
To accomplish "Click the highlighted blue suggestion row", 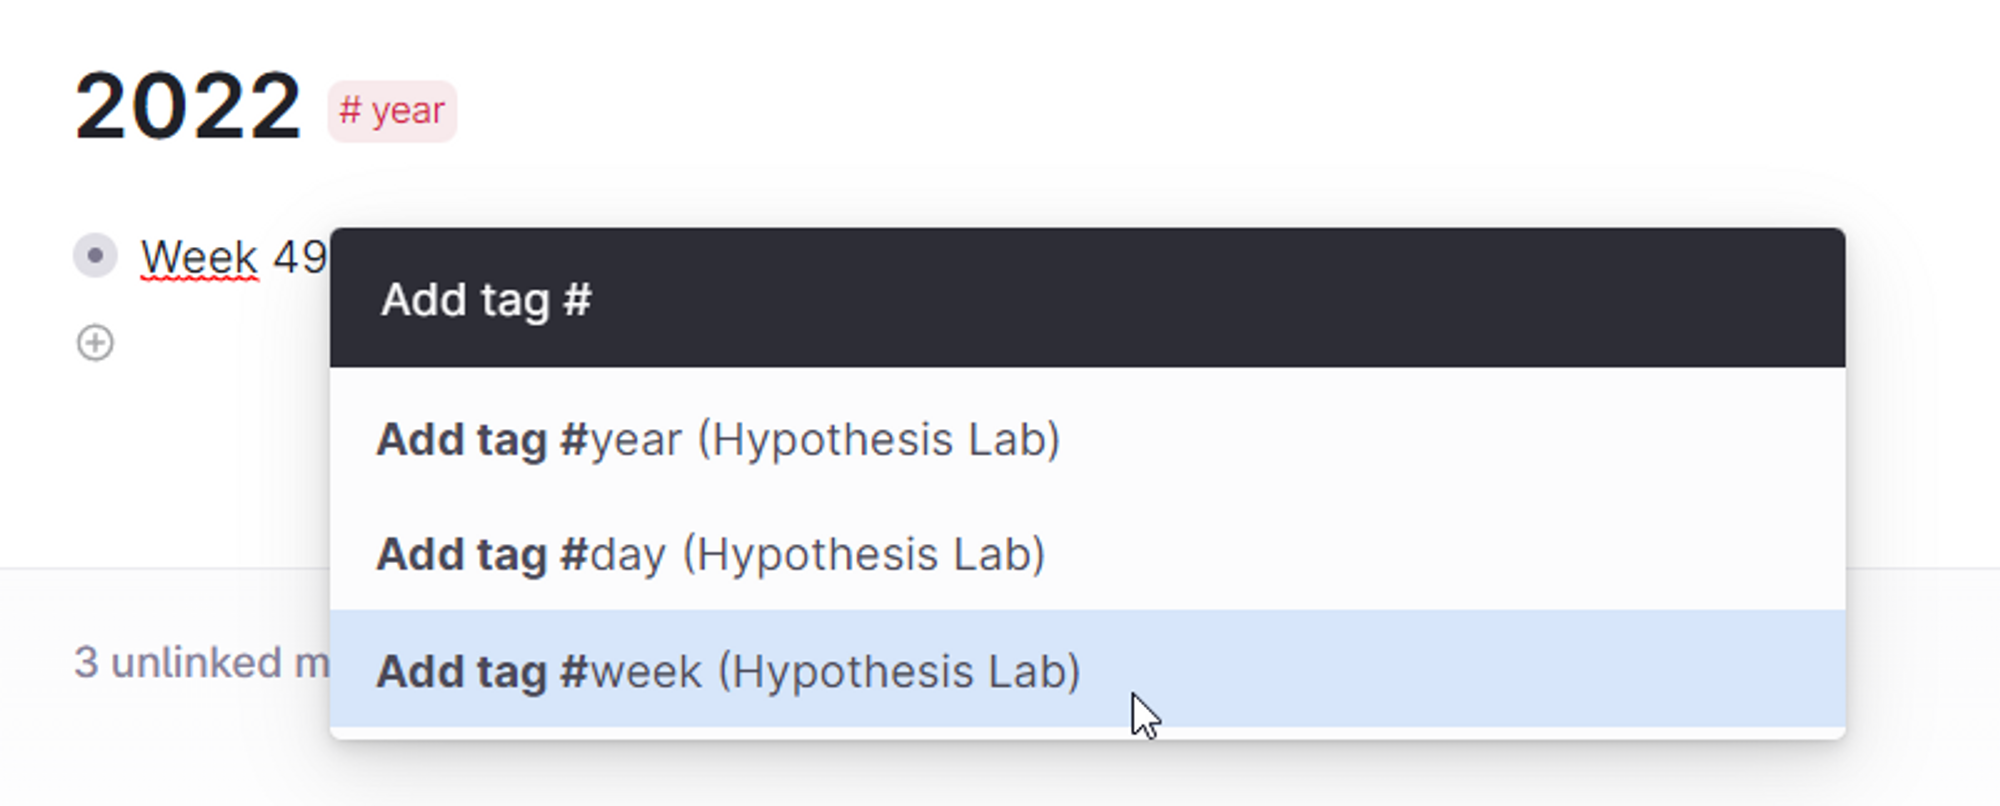I will pyautogui.click(x=1087, y=669).
